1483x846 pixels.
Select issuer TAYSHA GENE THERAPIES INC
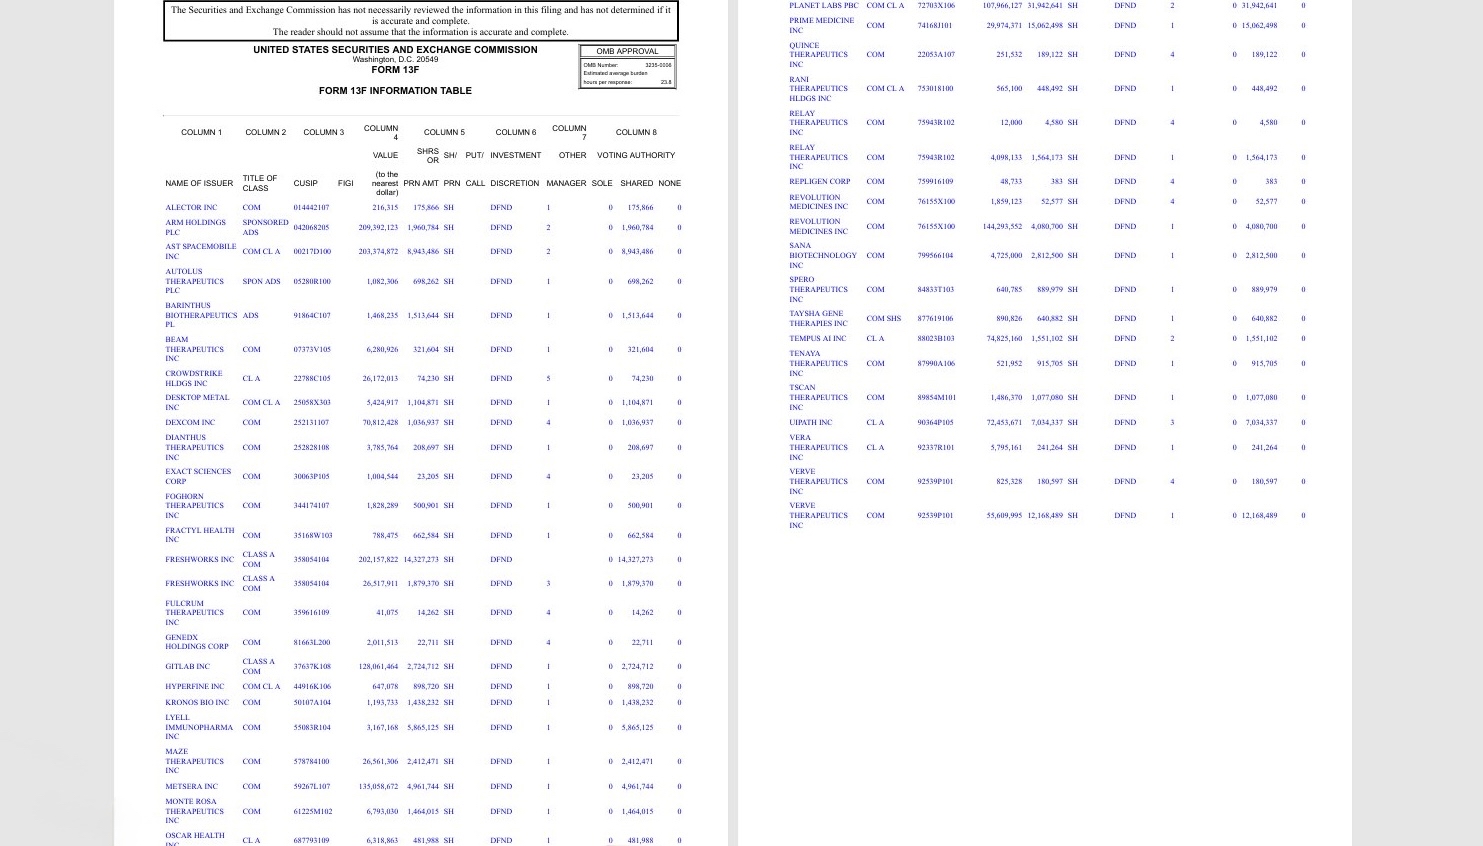coord(818,318)
